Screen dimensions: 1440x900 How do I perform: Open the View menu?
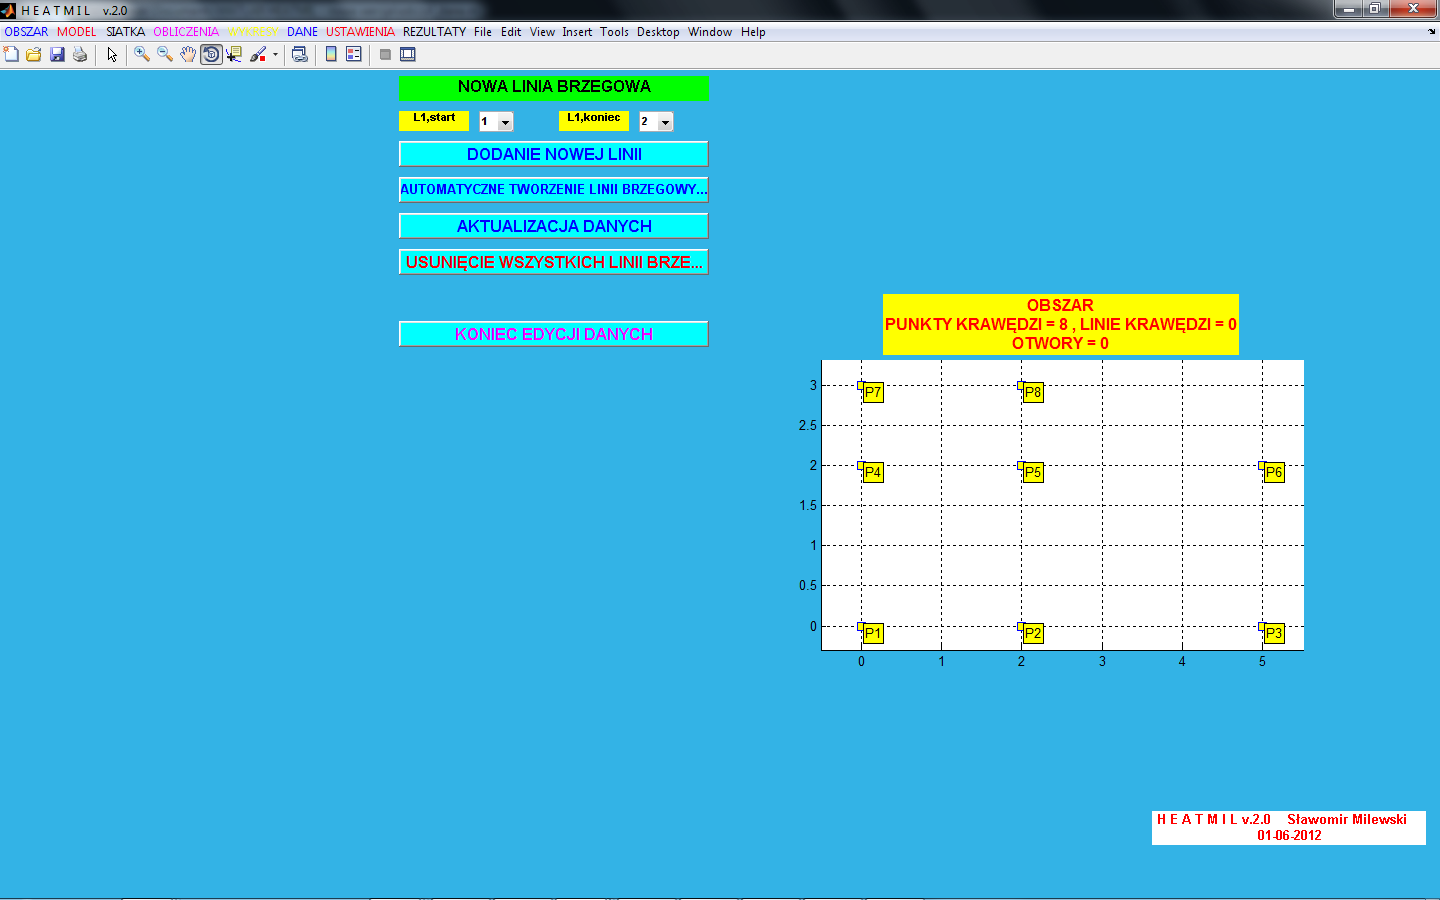click(x=542, y=32)
